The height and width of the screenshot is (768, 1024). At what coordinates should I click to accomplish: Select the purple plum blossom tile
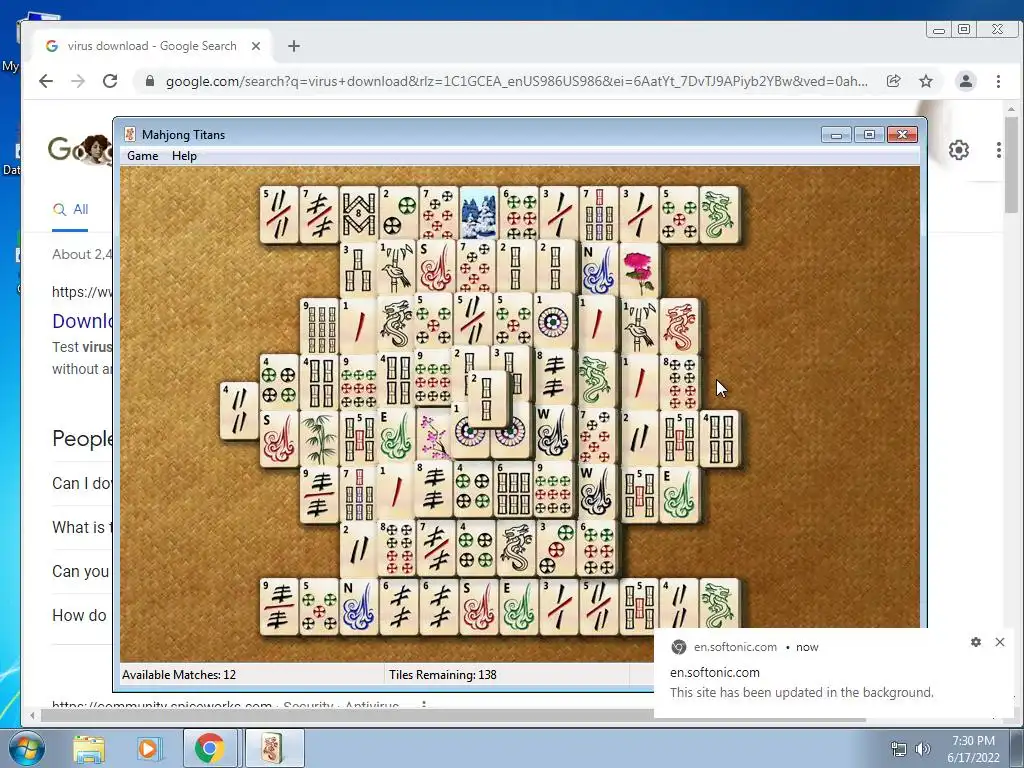pyautogui.click(x=433, y=438)
